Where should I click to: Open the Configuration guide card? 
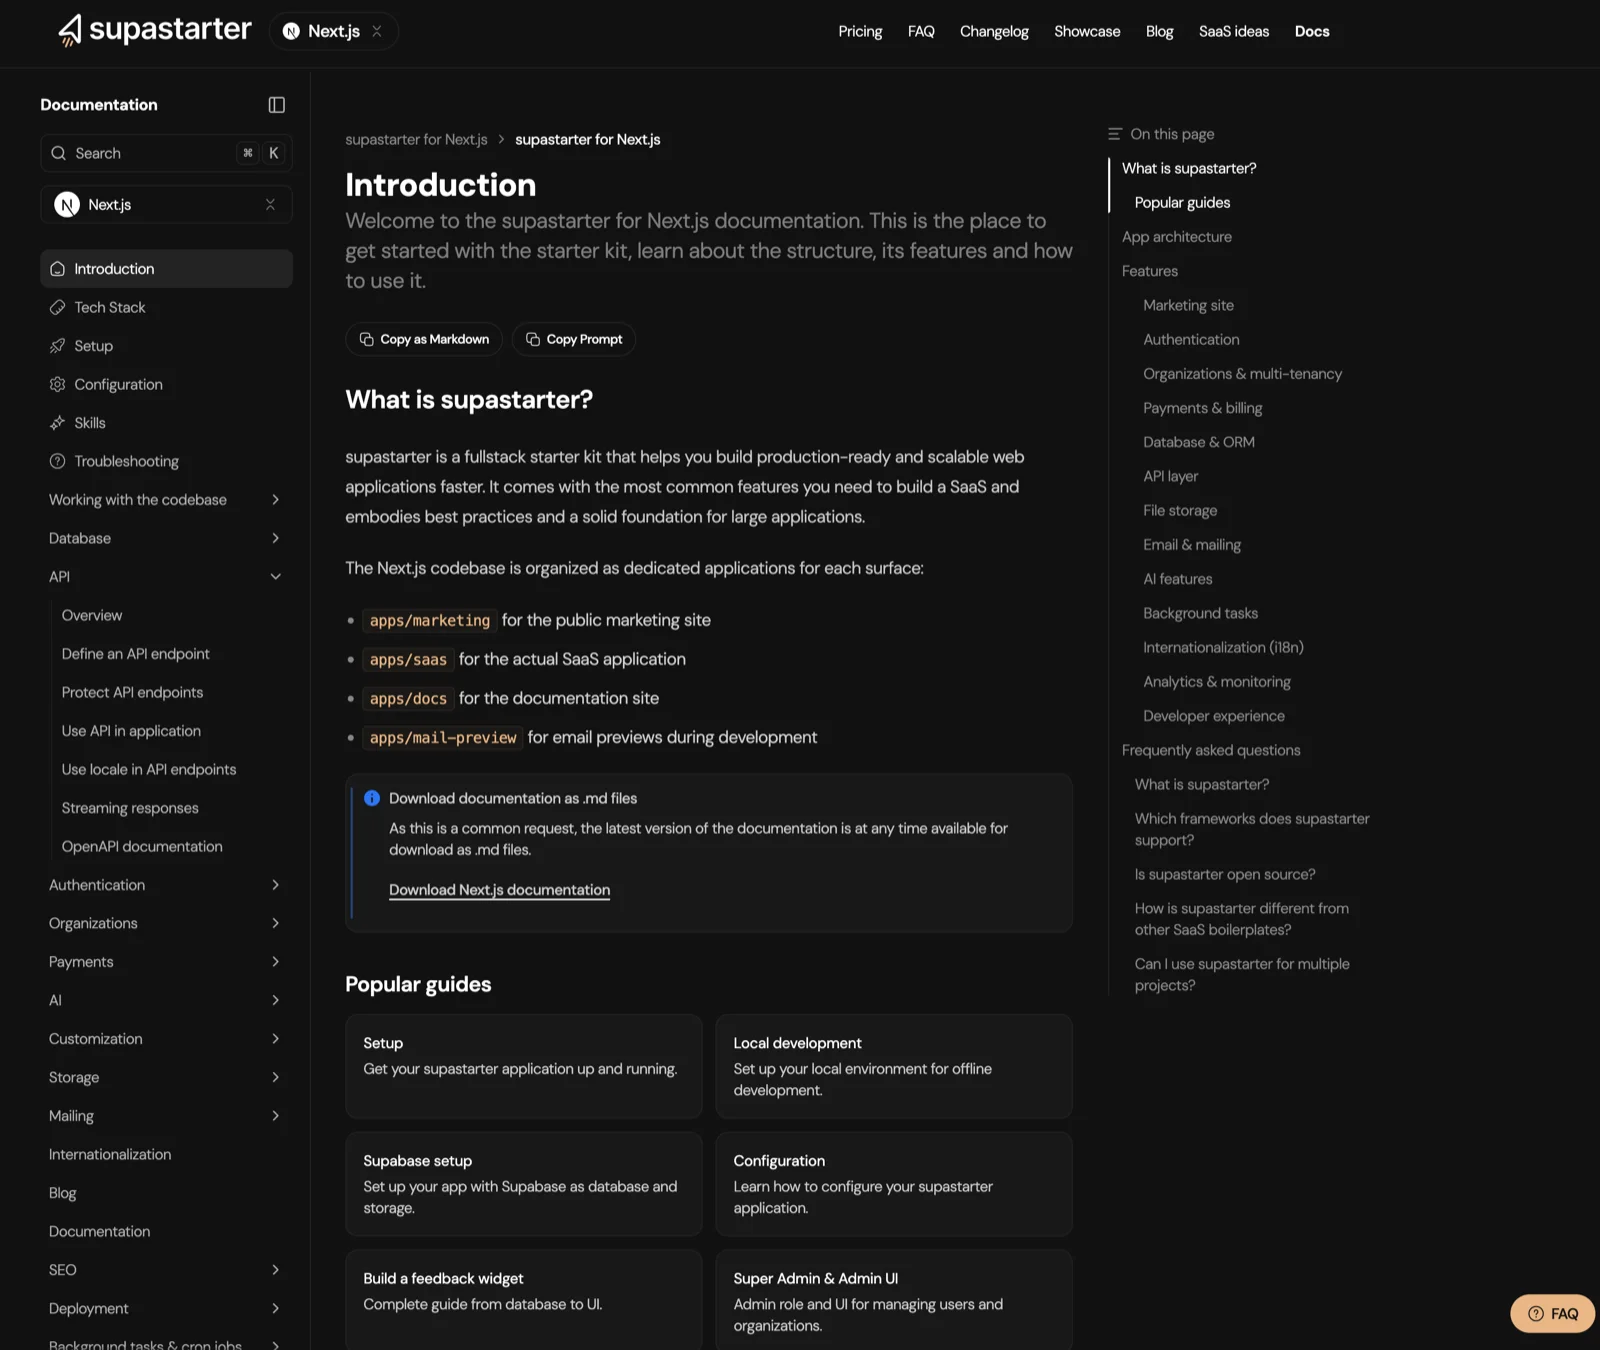pyautogui.click(x=894, y=1184)
